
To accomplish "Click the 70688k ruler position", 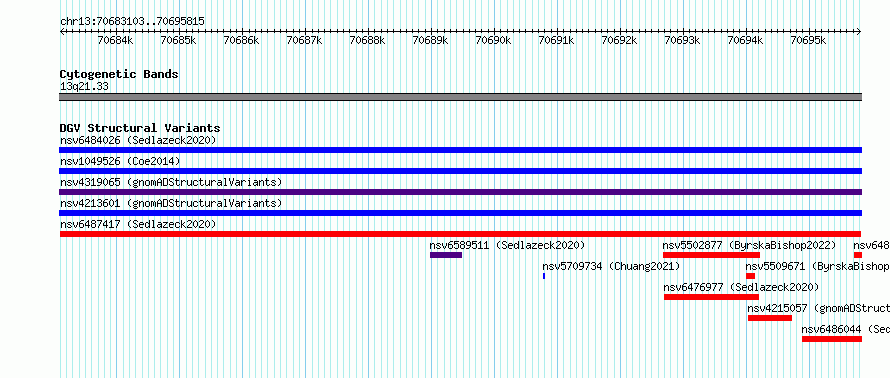I will tap(368, 40).
